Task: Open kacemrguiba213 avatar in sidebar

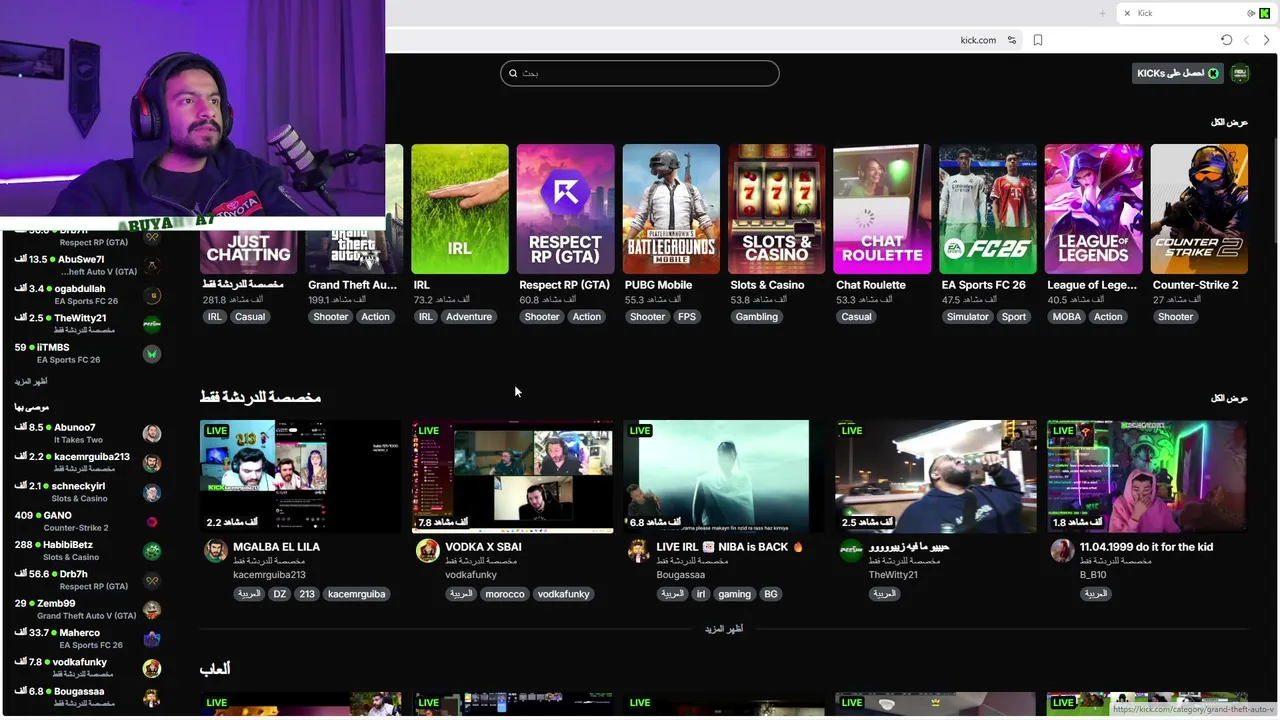Action: pyautogui.click(x=152, y=463)
